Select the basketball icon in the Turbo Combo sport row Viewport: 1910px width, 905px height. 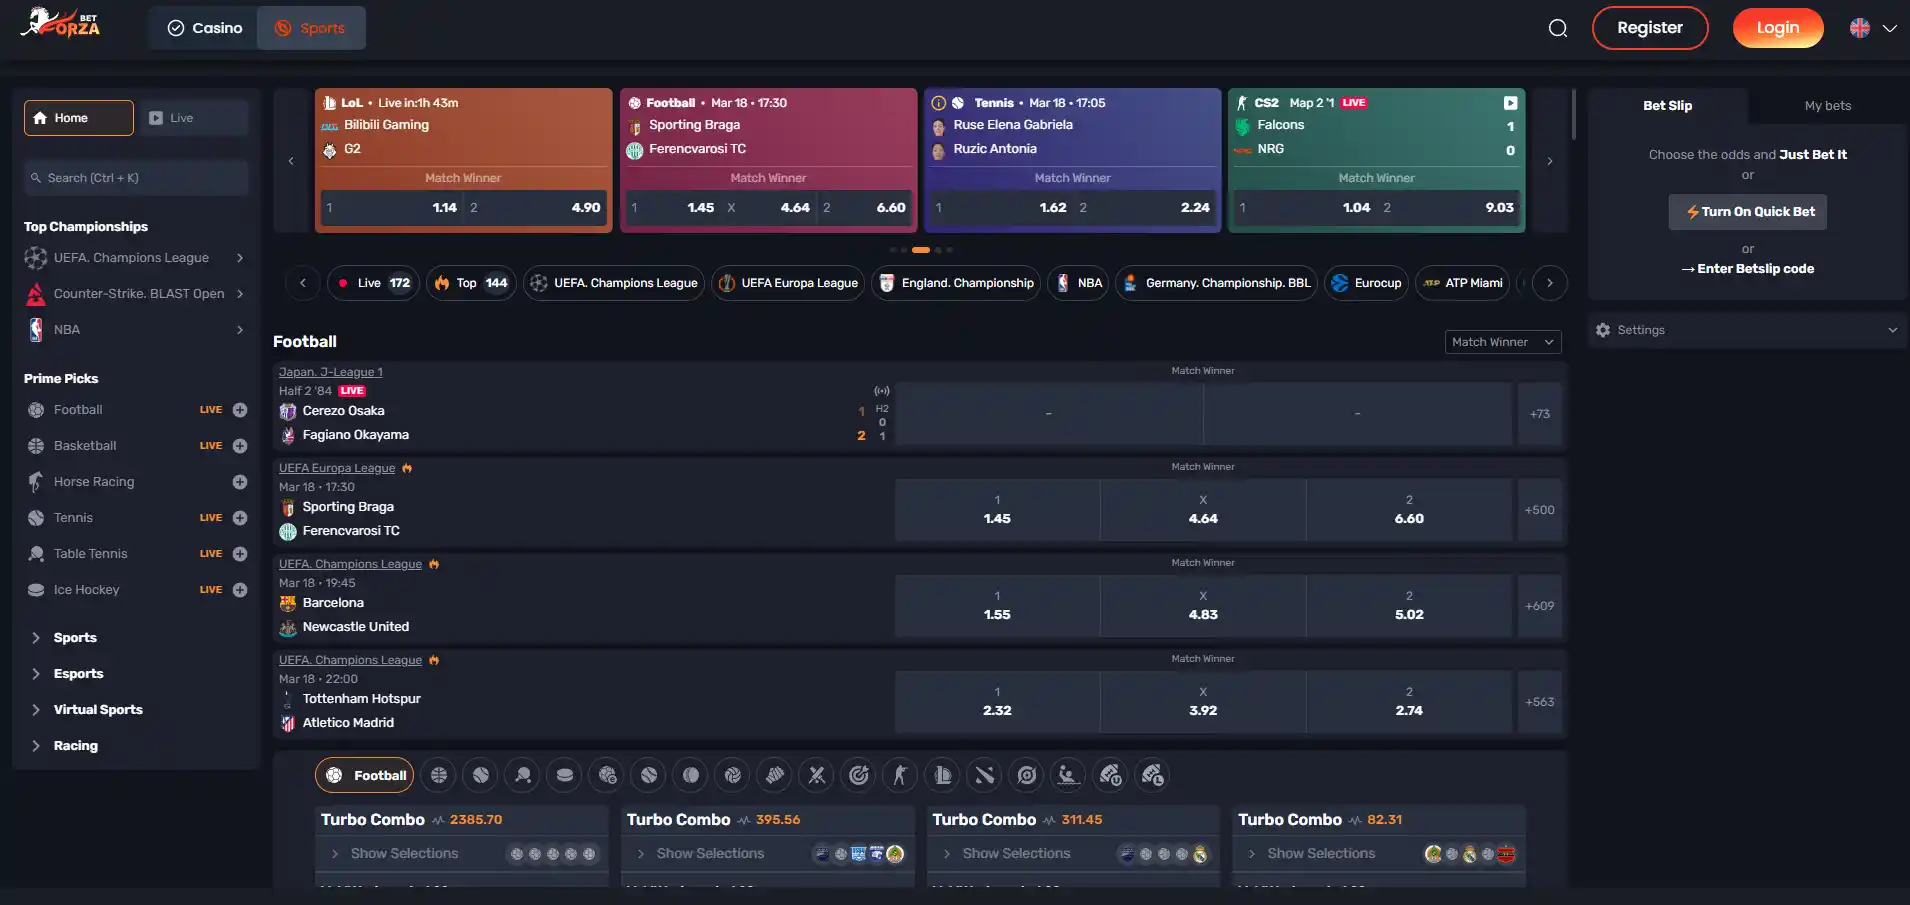coord(439,775)
